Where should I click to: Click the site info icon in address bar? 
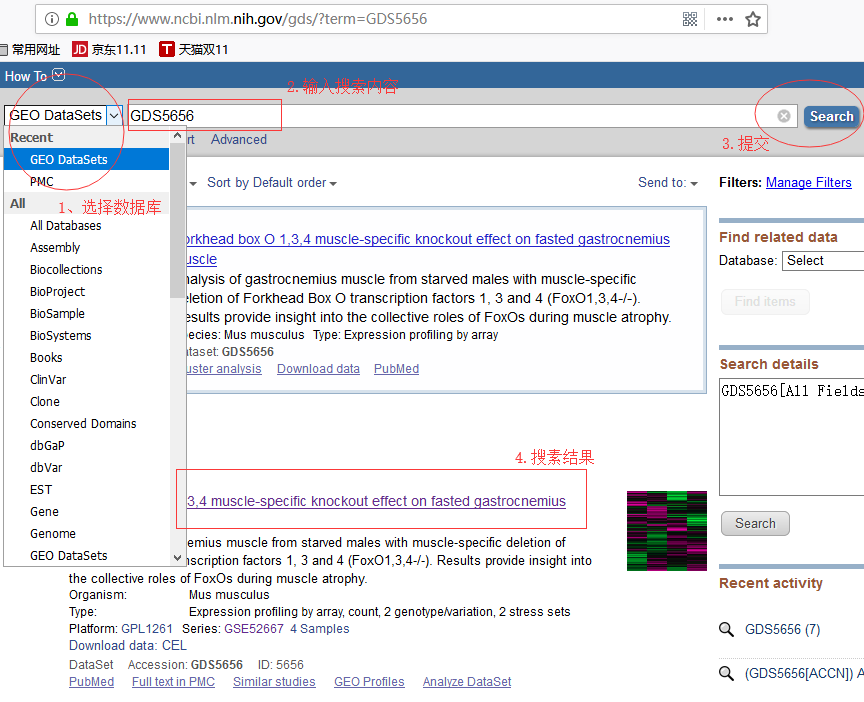point(52,19)
